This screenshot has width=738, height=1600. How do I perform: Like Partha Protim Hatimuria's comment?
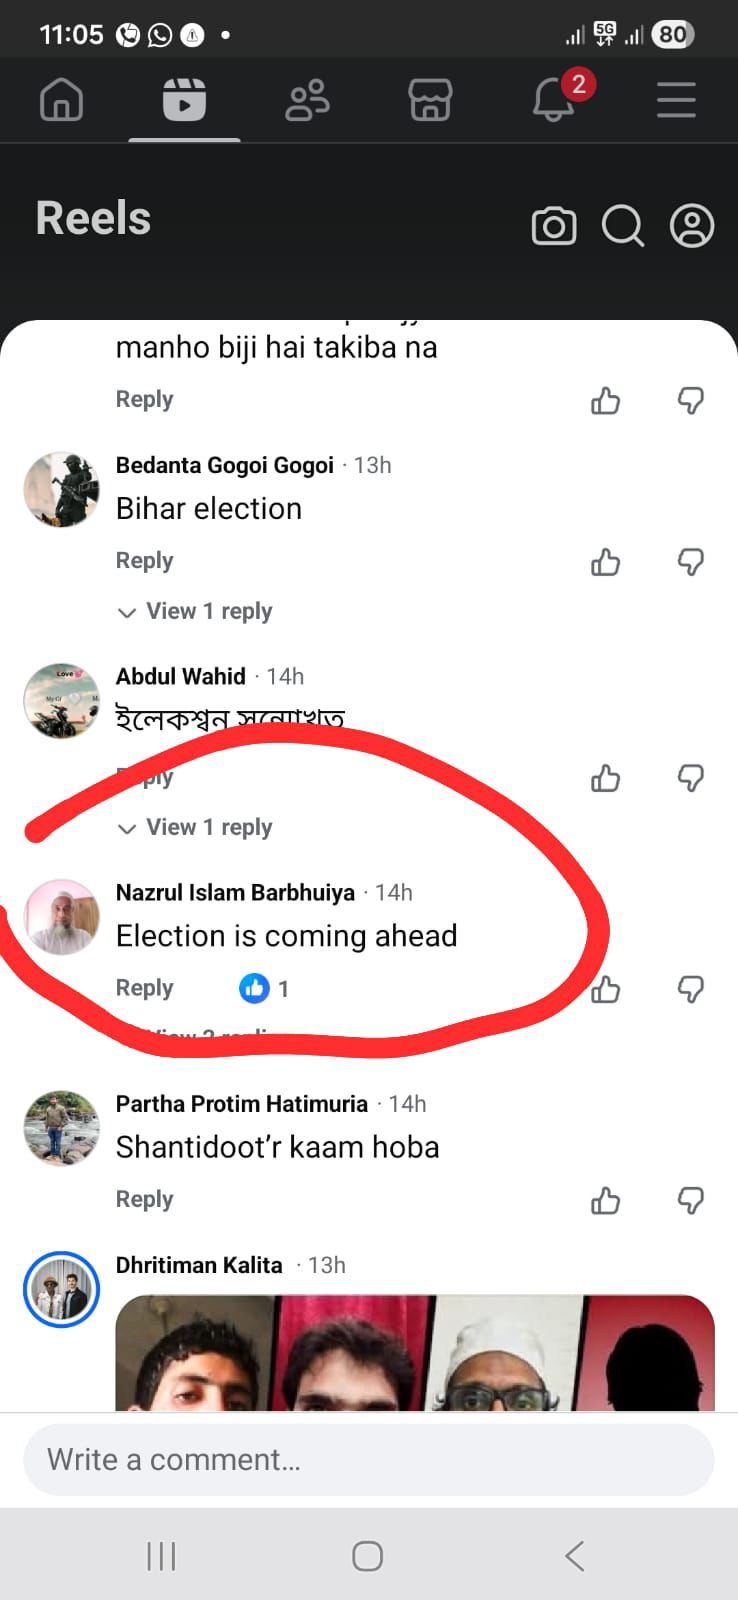605,1201
